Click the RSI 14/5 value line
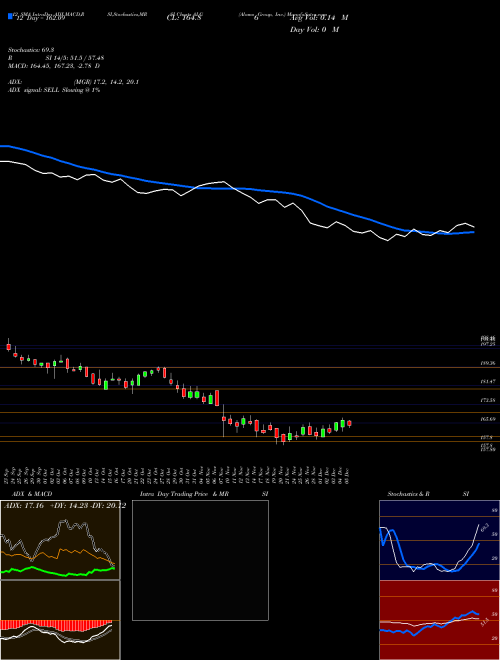This screenshot has width=500, height=660. click(56, 58)
